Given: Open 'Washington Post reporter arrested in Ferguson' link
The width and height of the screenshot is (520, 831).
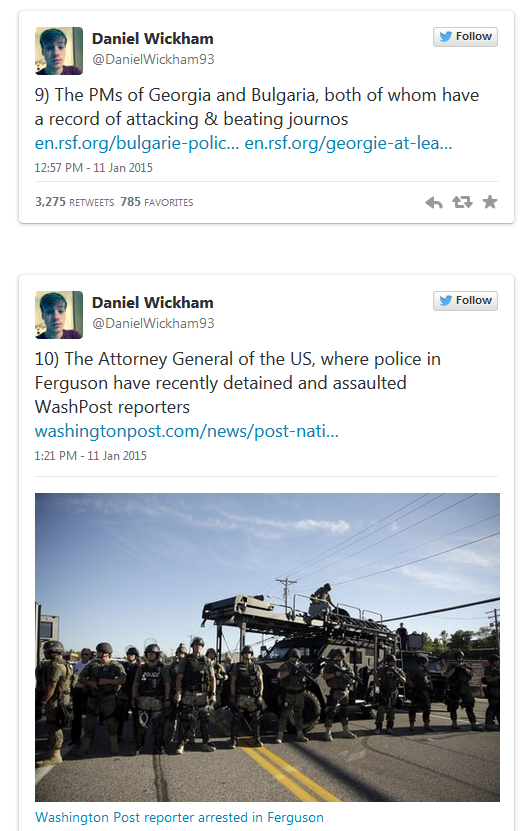Looking at the screenshot, I should (x=179, y=817).
